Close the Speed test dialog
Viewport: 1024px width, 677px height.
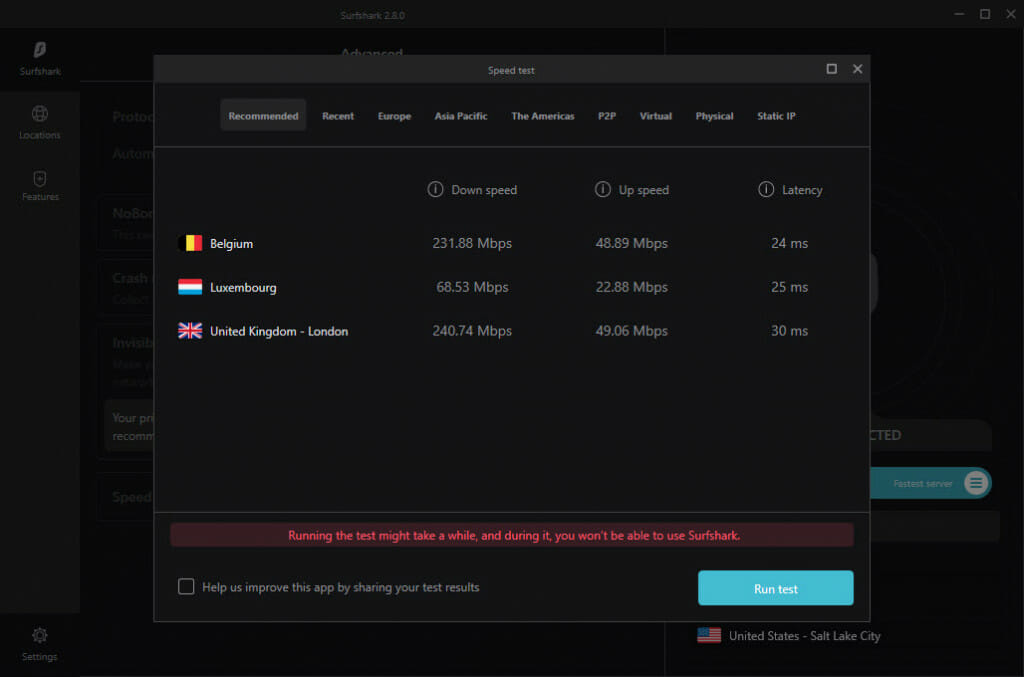point(857,69)
